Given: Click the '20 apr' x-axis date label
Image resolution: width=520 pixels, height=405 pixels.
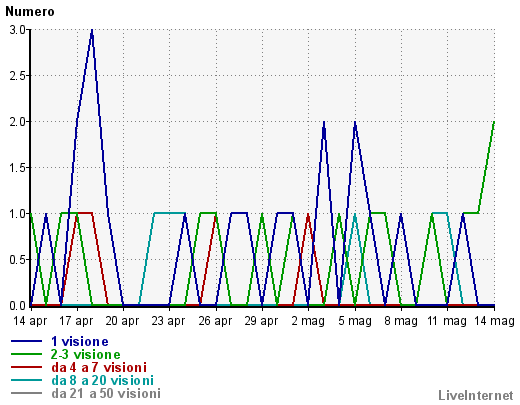Looking at the screenshot, I should (x=122, y=321).
